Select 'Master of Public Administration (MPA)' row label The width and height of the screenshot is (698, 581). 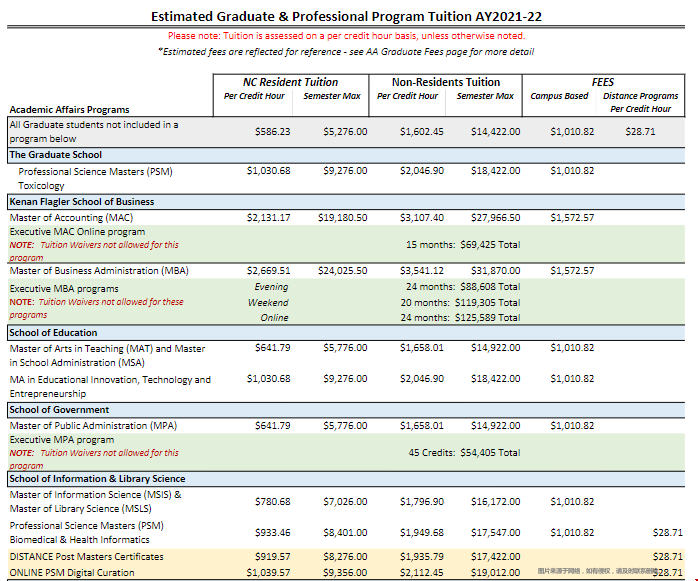(93, 426)
